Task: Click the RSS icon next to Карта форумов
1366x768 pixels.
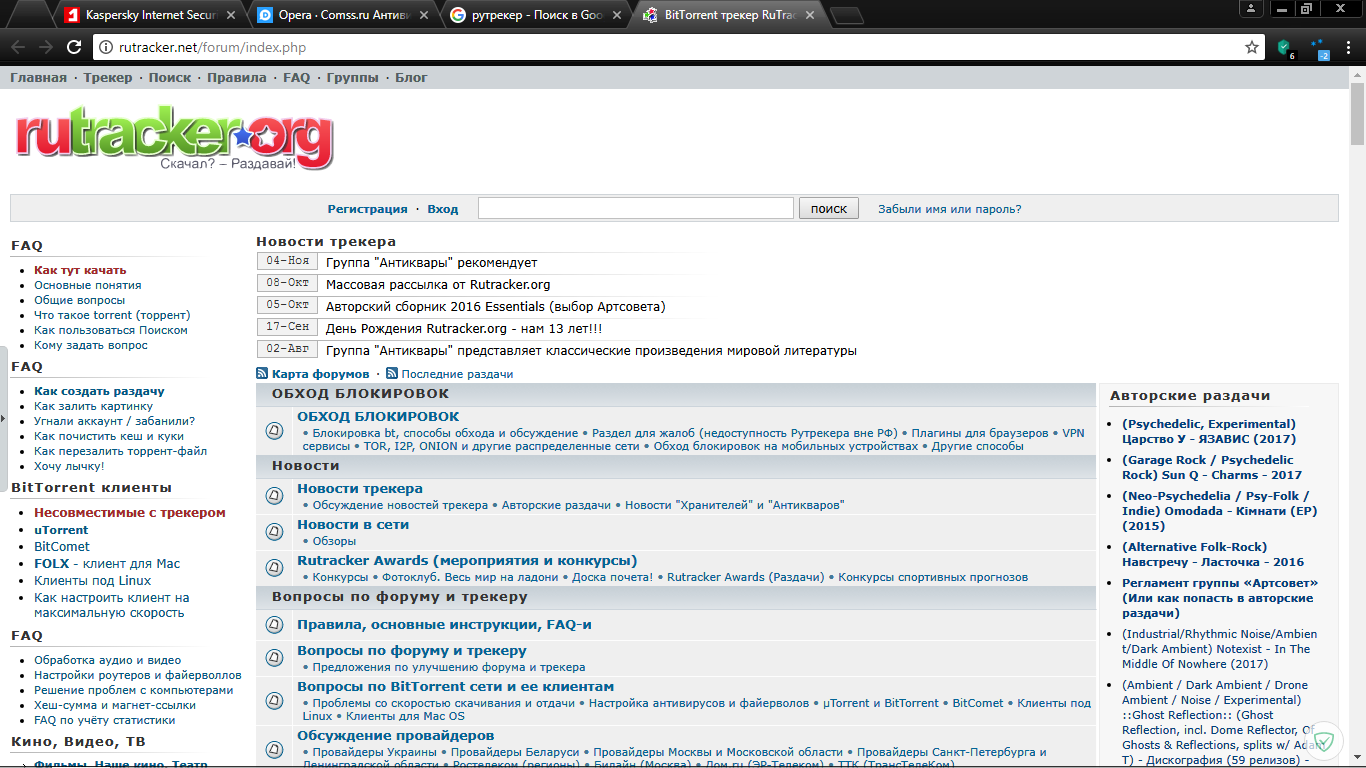Action: 262,373
